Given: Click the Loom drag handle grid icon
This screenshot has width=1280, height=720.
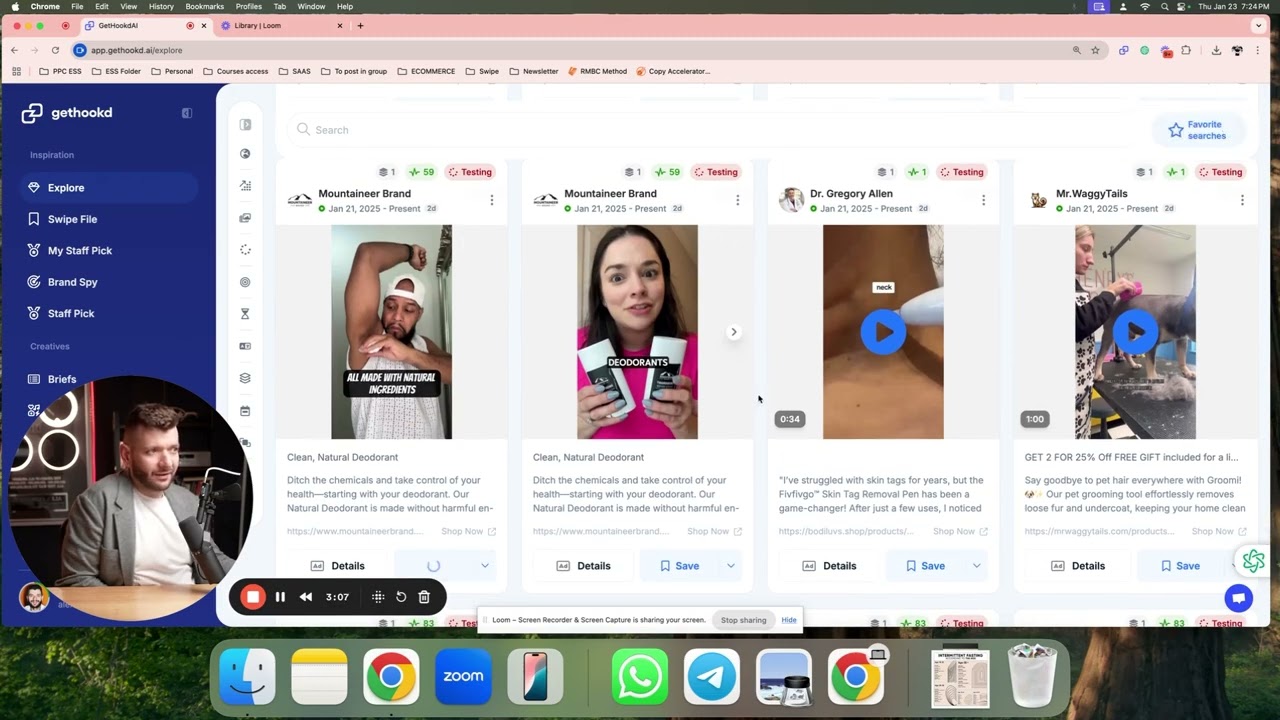Looking at the screenshot, I should click(378, 597).
